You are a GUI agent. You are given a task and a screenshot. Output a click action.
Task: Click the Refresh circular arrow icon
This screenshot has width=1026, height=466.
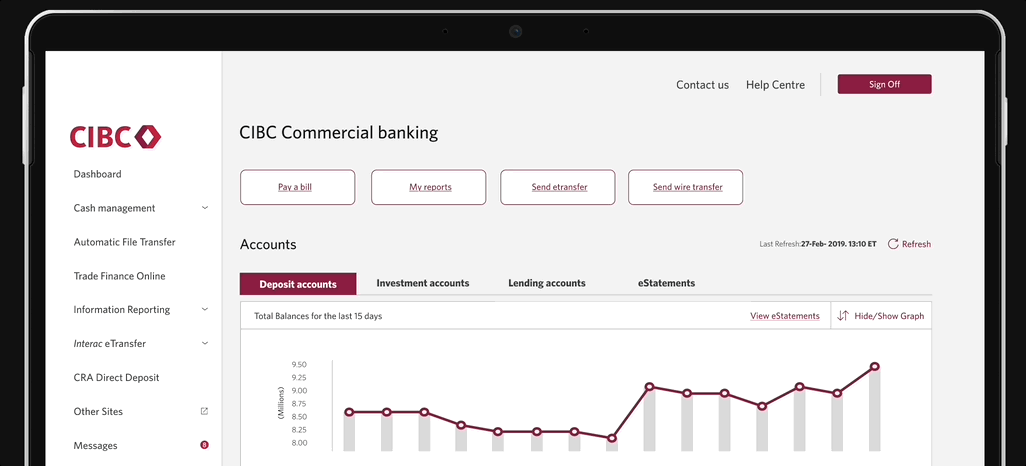pyautogui.click(x=893, y=244)
